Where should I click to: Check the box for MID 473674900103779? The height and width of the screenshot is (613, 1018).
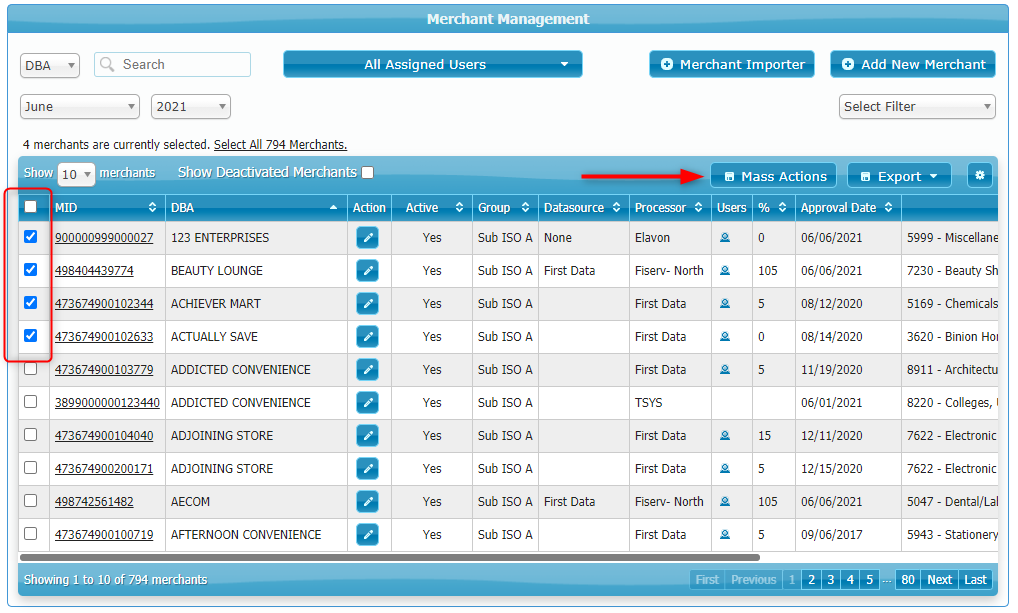coord(31,369)
